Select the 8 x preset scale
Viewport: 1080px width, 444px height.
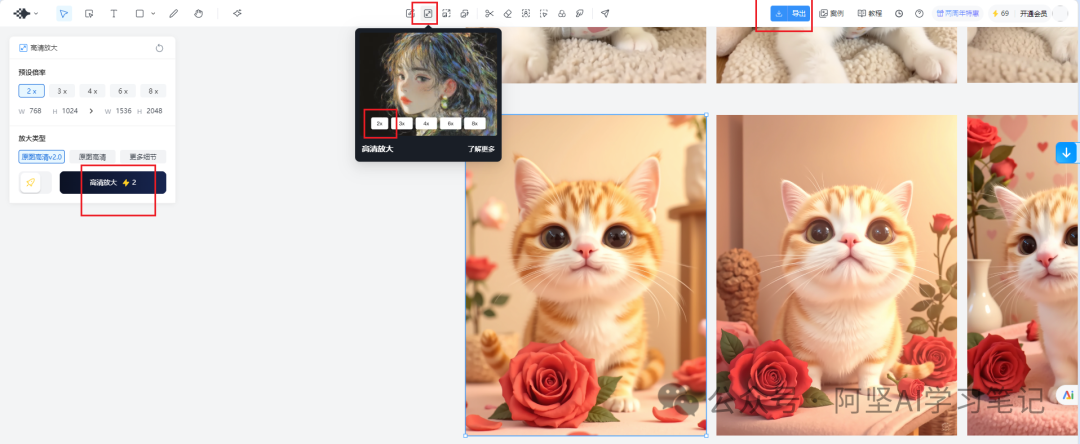click(x=153, y=91)
